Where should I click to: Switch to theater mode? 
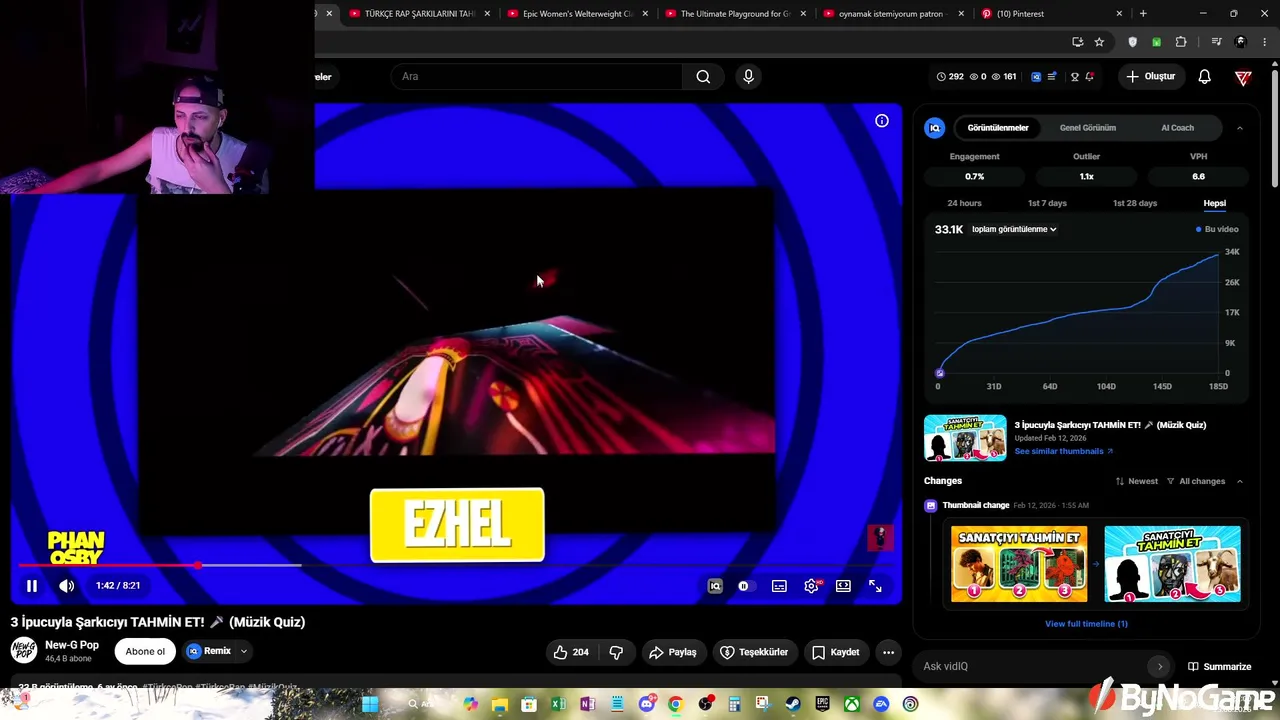[843, 586]
